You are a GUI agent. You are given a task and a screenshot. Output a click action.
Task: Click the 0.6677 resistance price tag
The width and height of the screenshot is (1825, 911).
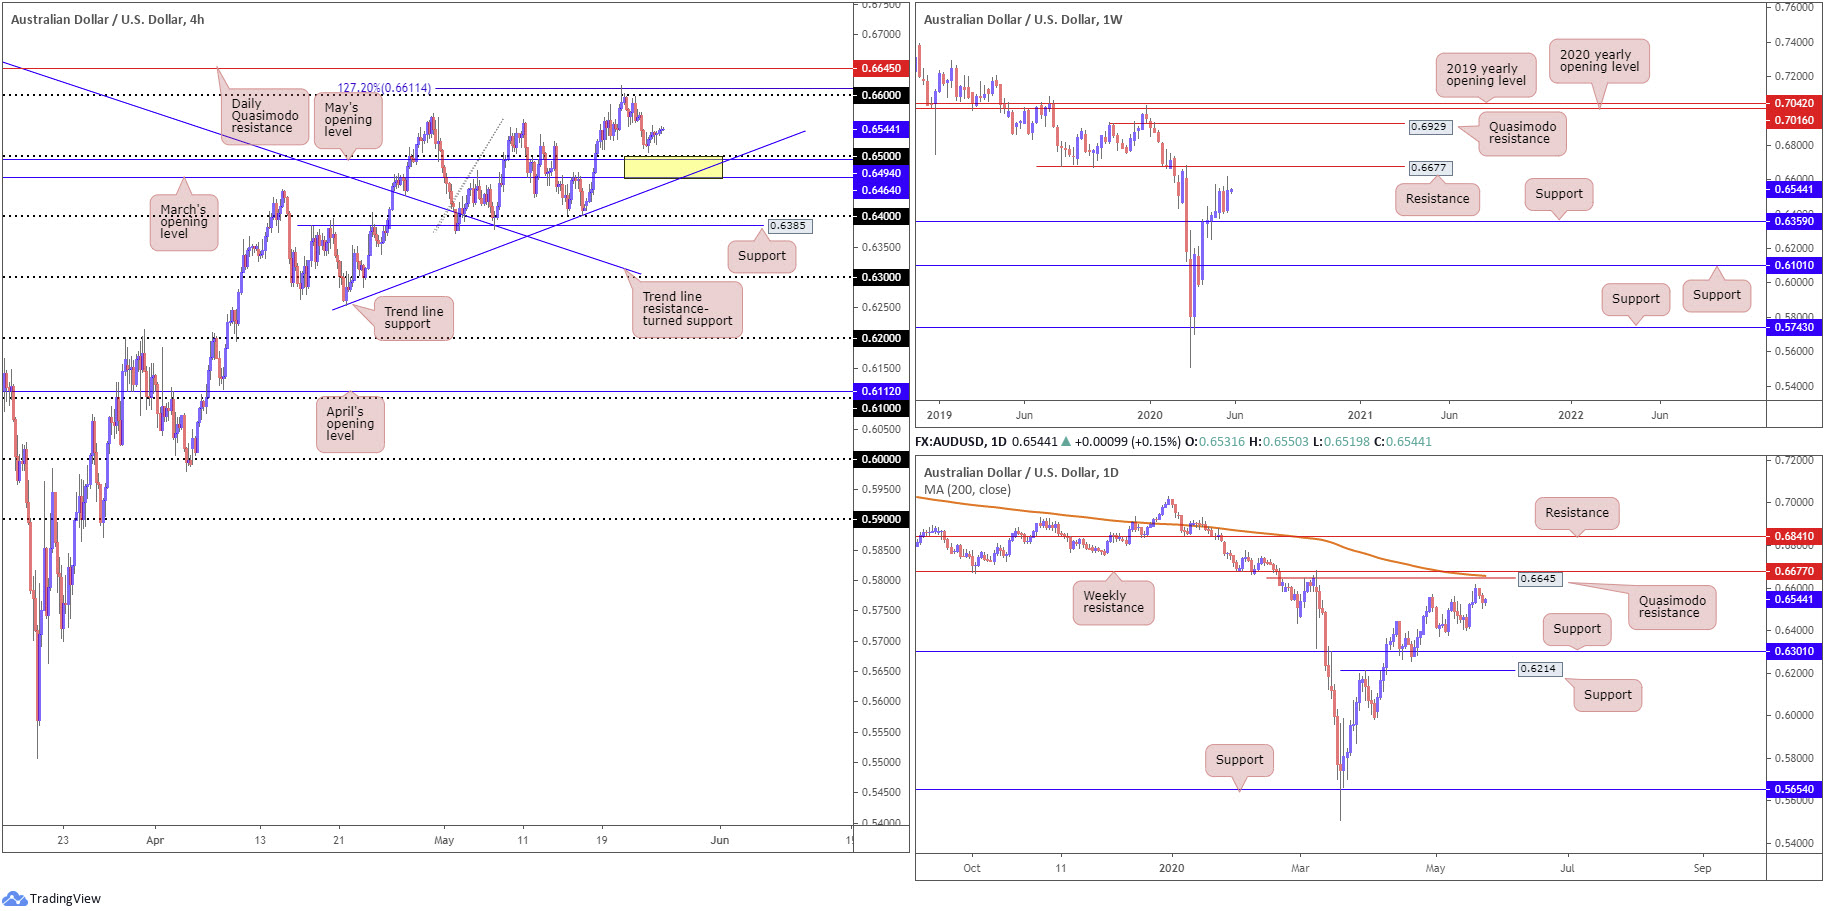[1429, 168]
